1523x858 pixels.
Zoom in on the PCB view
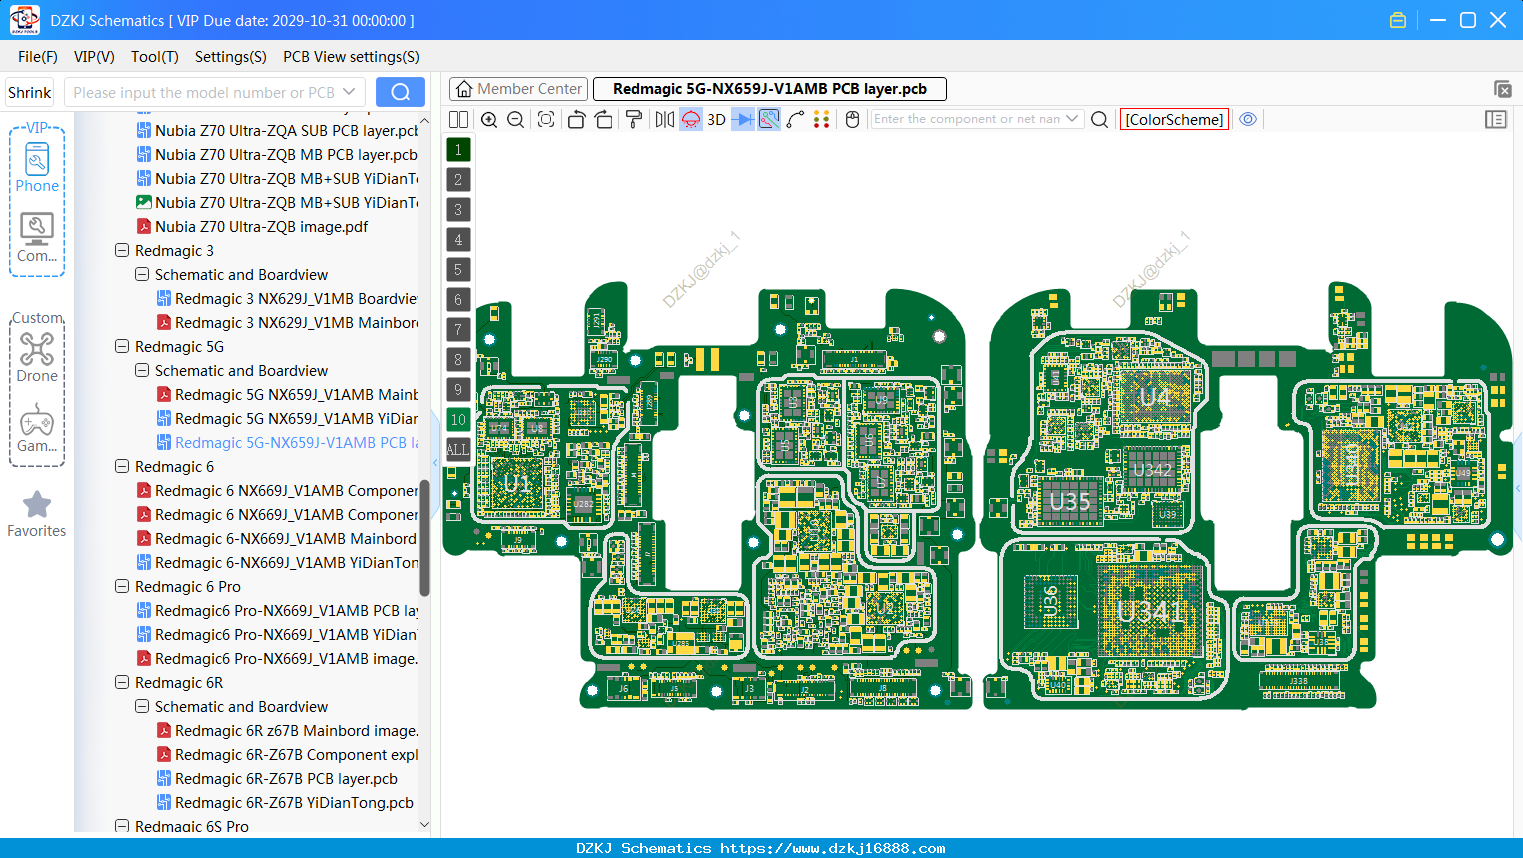(x=489, y=119)
